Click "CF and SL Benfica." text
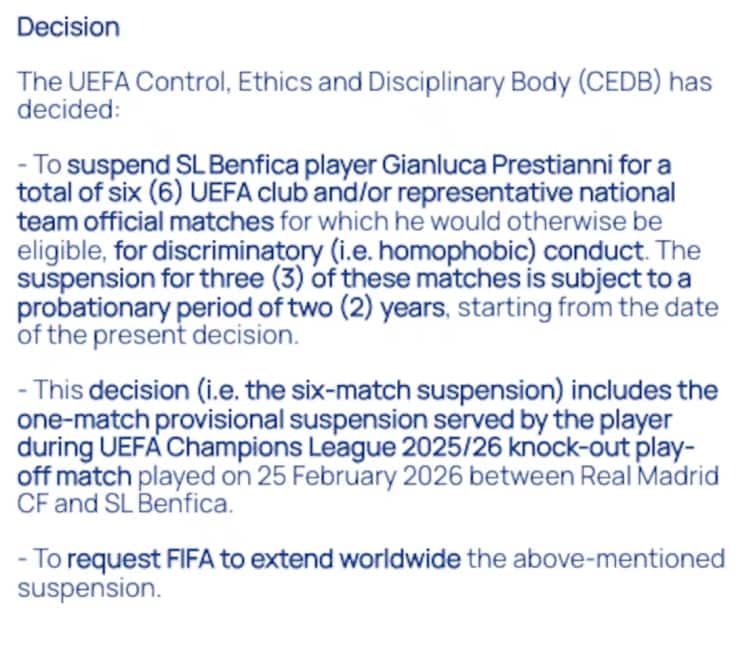738x652 pixels. (x=125, y=504)
